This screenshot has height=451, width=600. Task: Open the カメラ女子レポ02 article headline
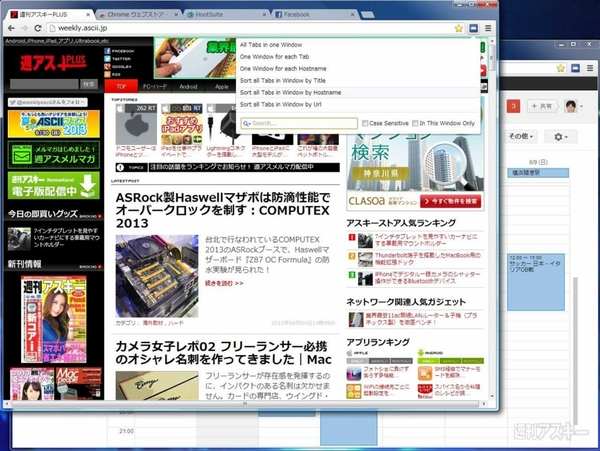click(x=223, y=353)
